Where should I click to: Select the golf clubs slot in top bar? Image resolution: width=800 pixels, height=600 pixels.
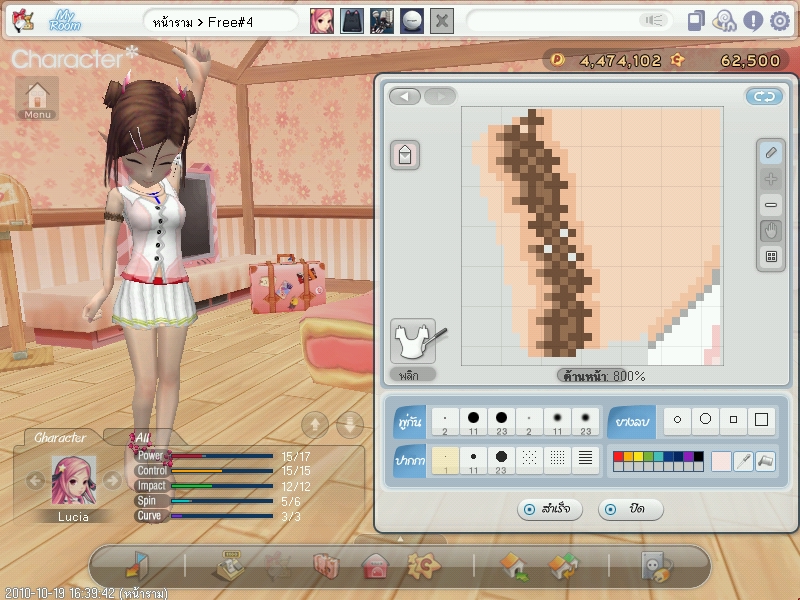pyautogui.click(x=382, y=21)
